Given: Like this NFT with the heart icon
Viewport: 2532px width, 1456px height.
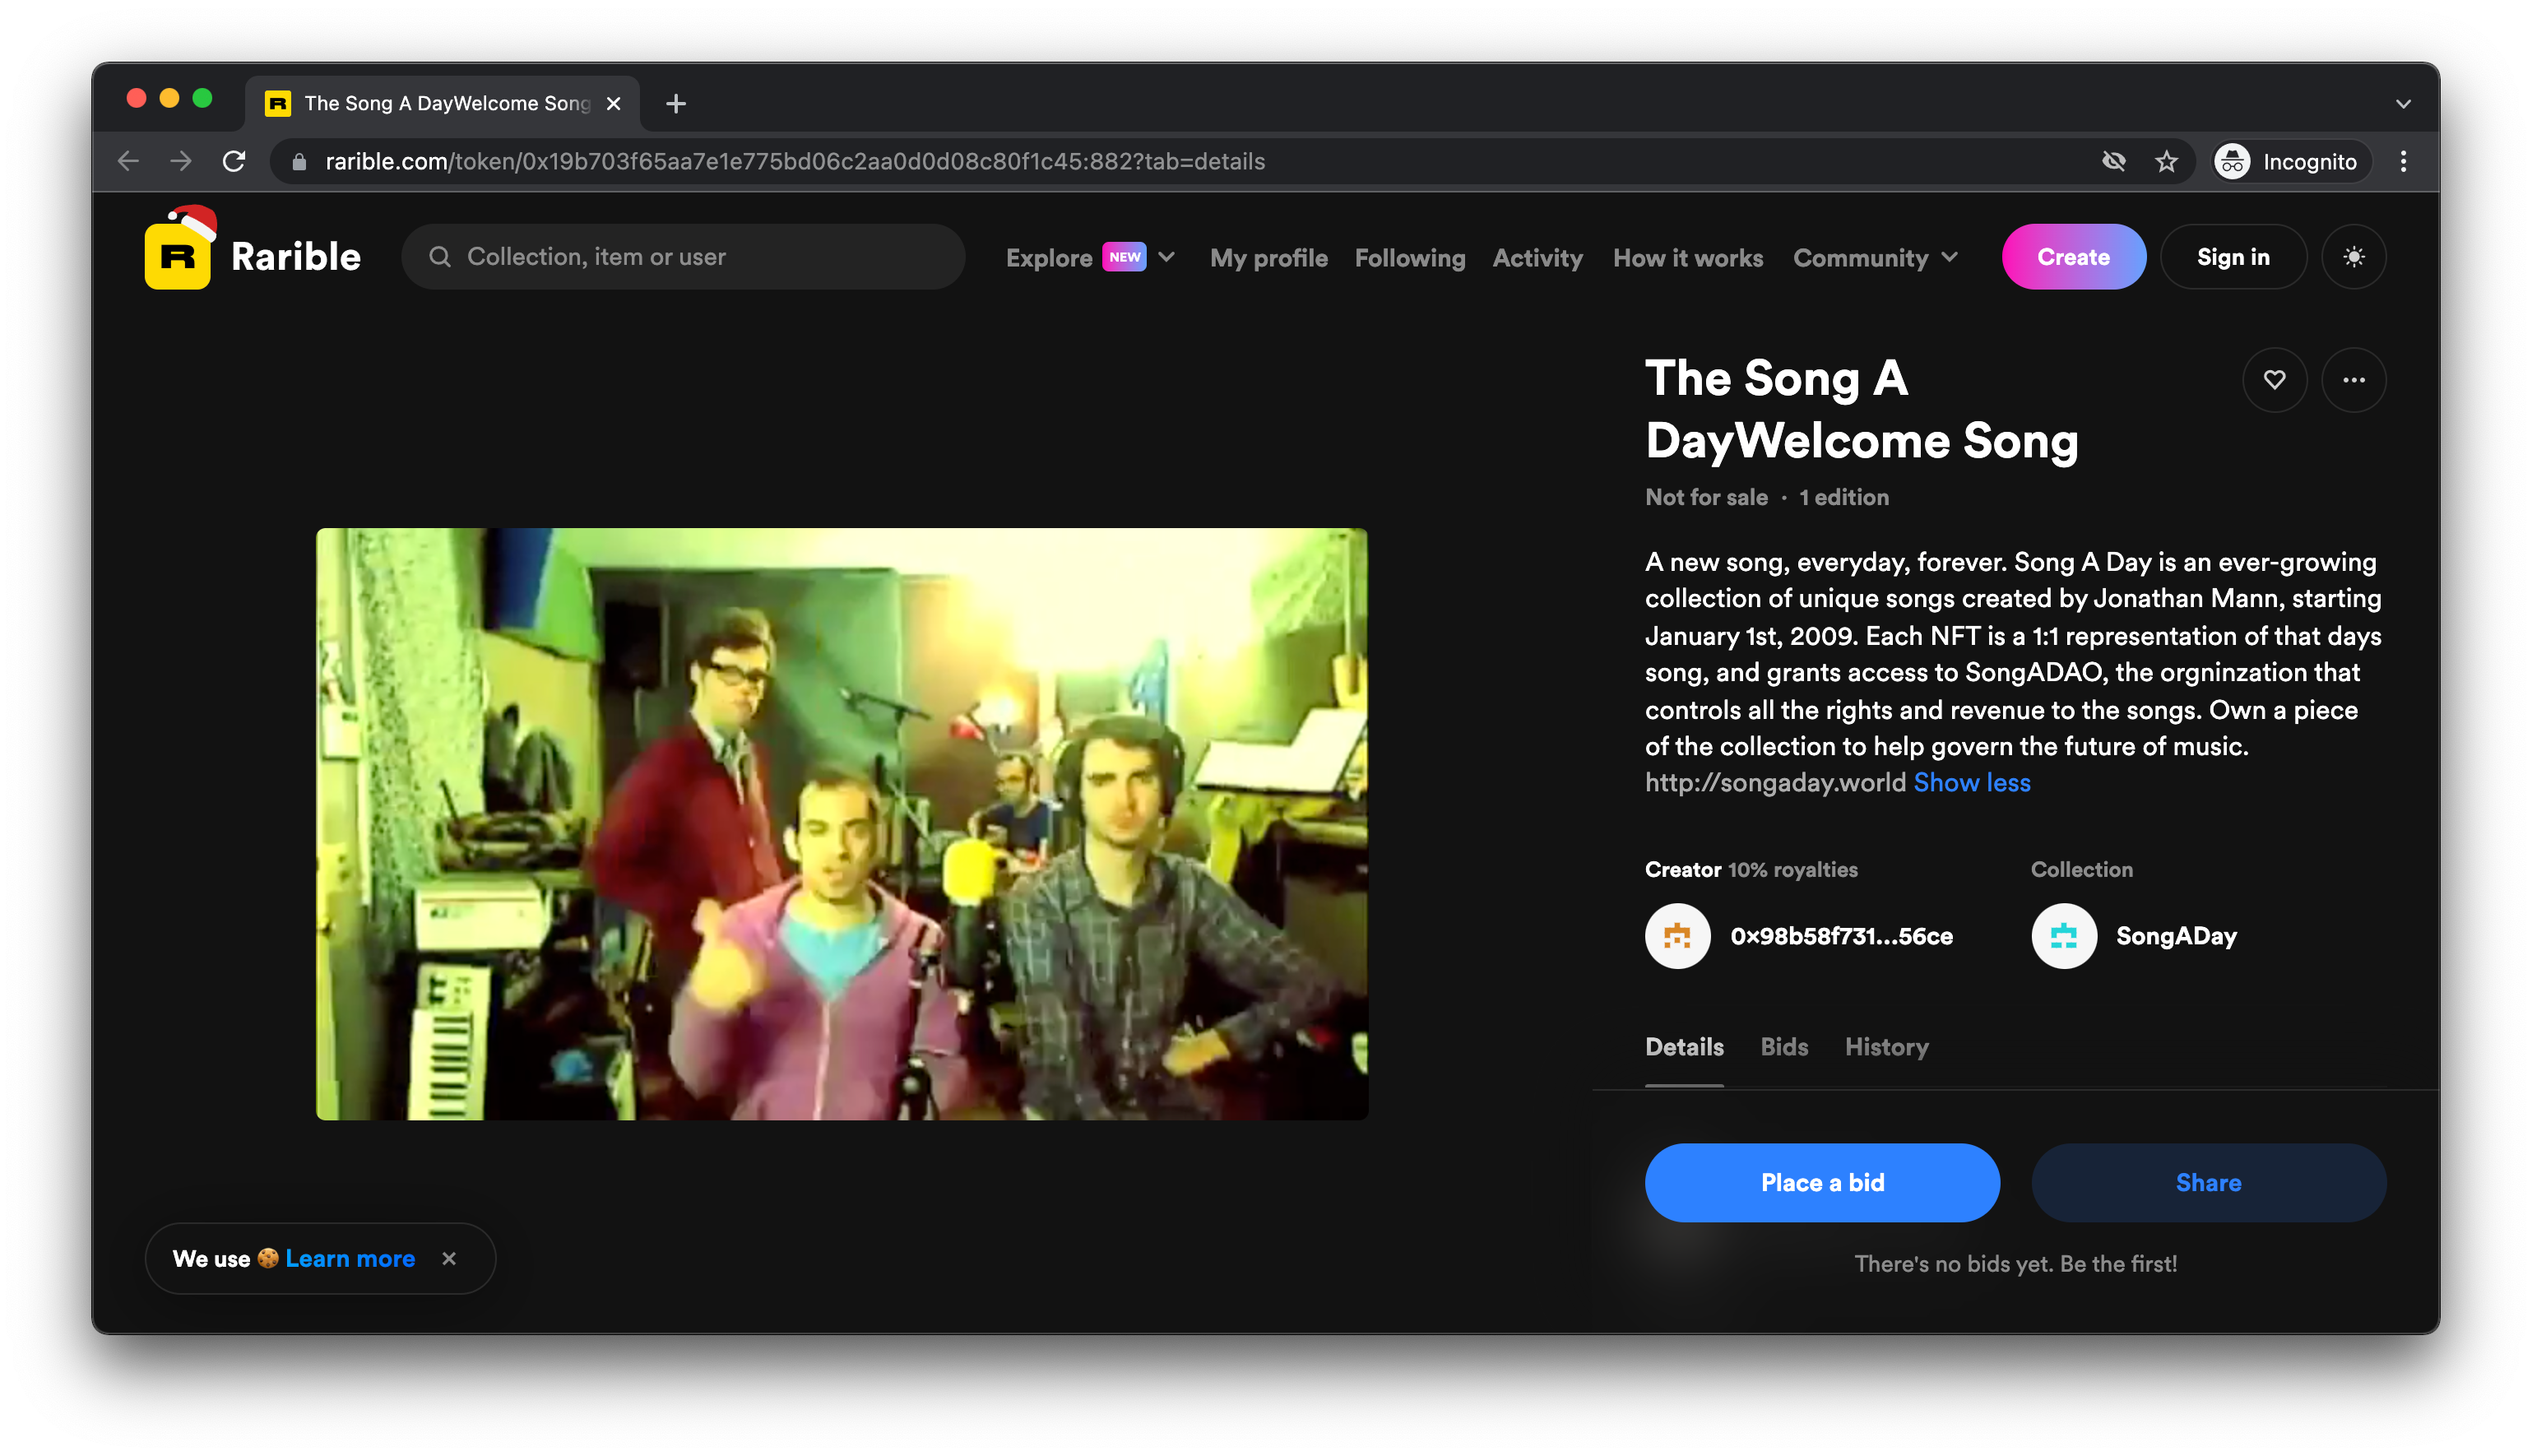Looking at the screenshot, I should (x=2274, y=380).
